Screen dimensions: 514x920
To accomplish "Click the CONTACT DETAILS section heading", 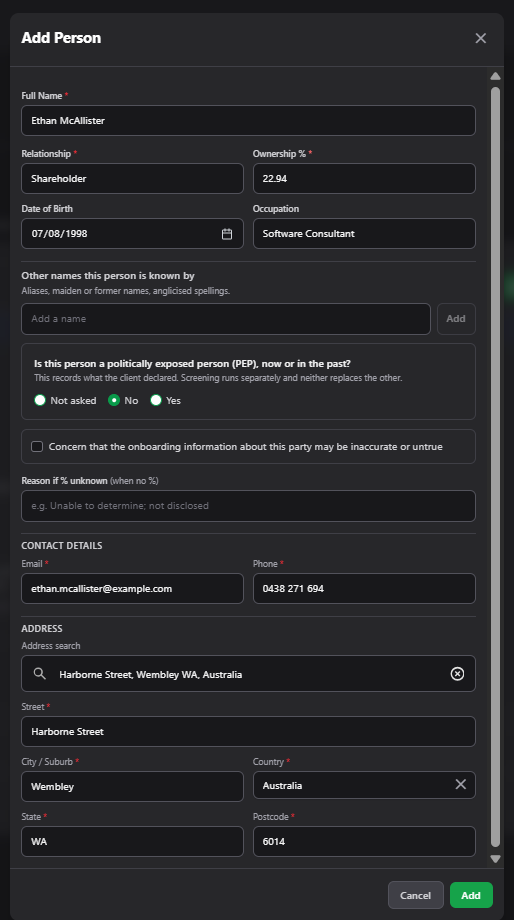I will [x=62, y=546].
